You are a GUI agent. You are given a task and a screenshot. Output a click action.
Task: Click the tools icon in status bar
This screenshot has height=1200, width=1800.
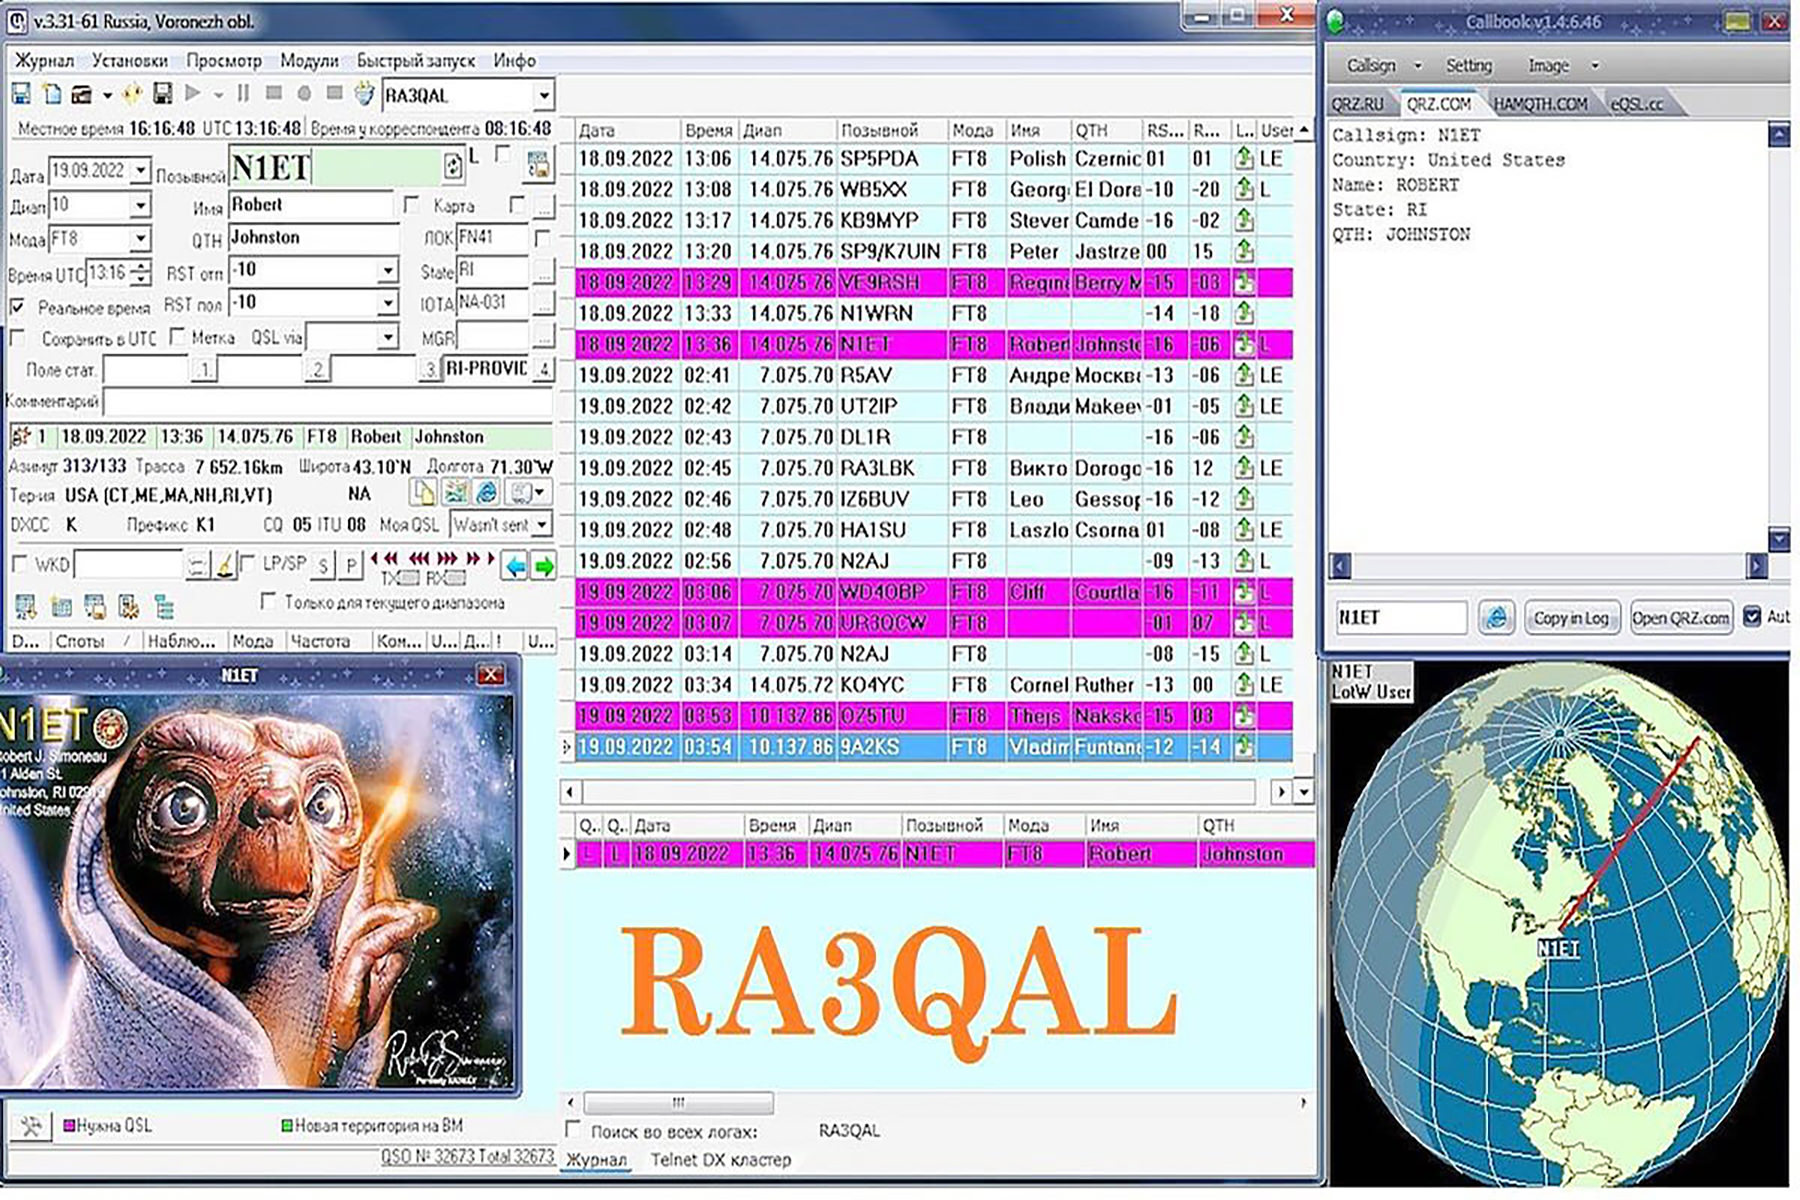point(32,1126)
